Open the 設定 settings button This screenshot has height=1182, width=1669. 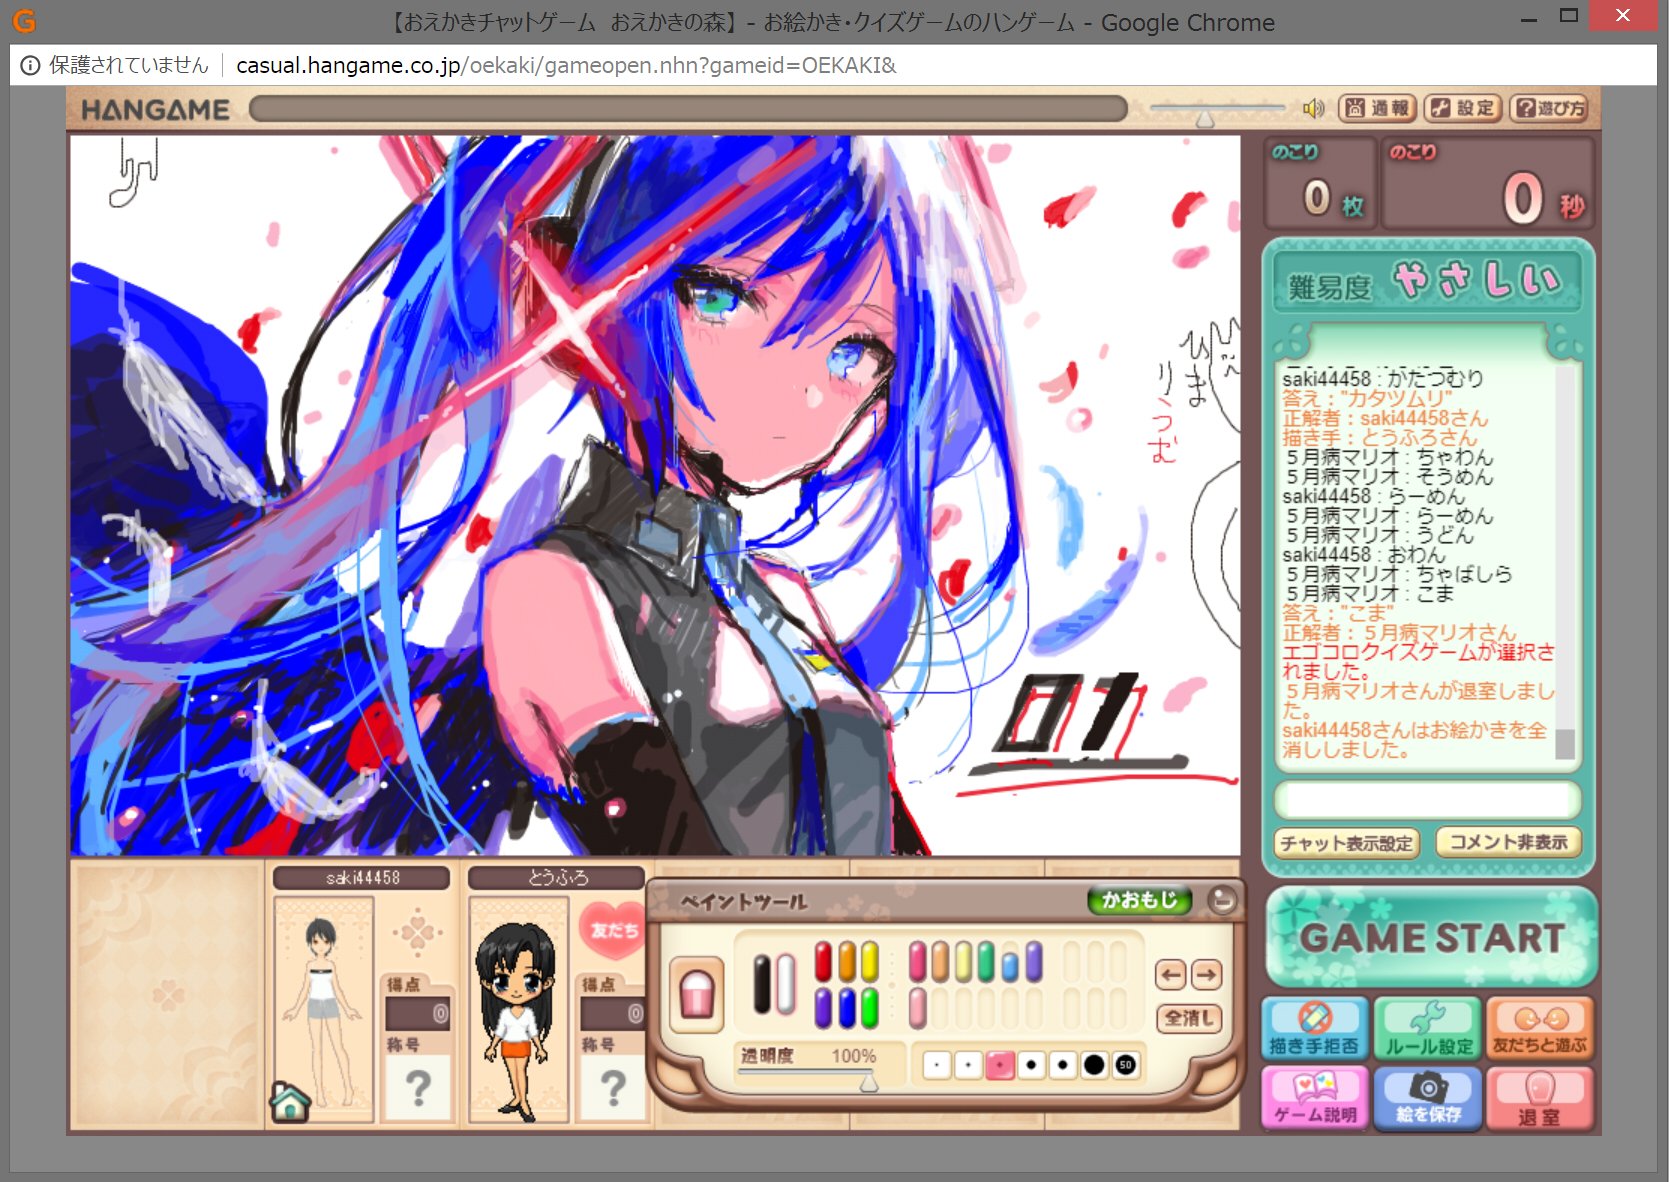[1463, 108]
